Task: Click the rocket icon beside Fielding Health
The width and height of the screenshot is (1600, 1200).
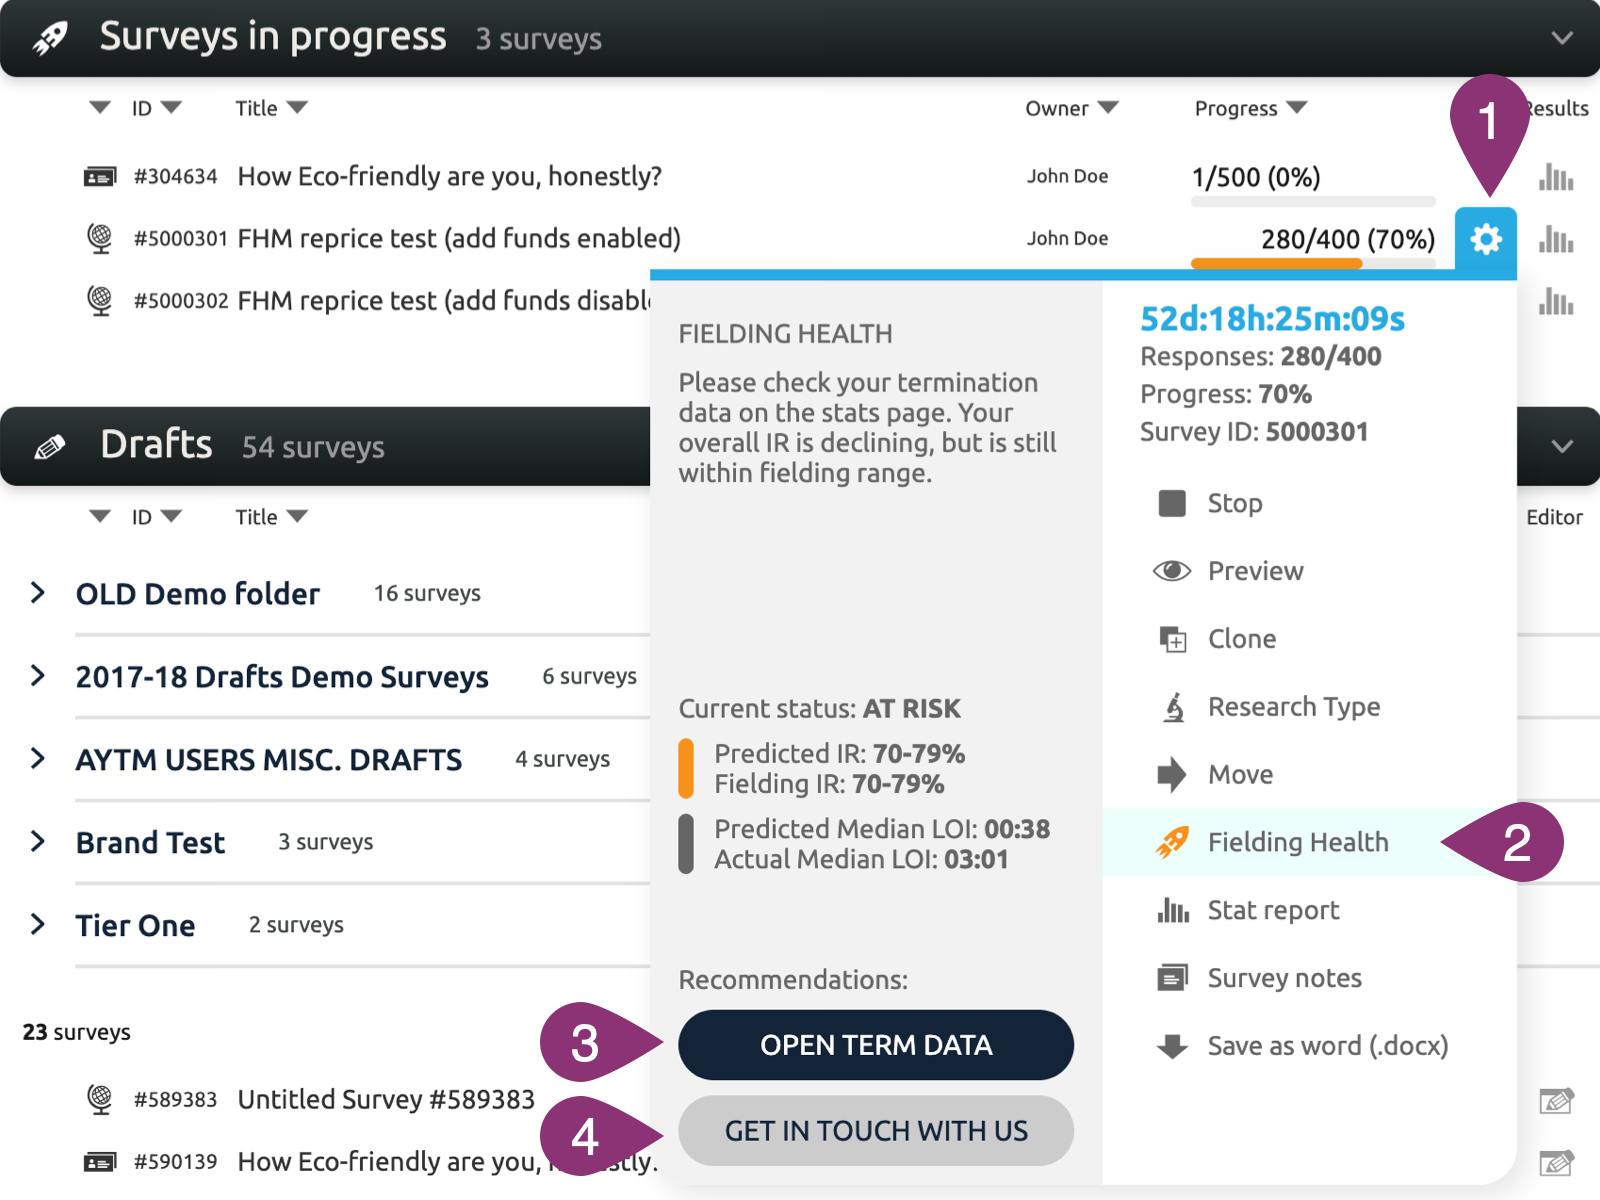Action: pos(1172,843)
